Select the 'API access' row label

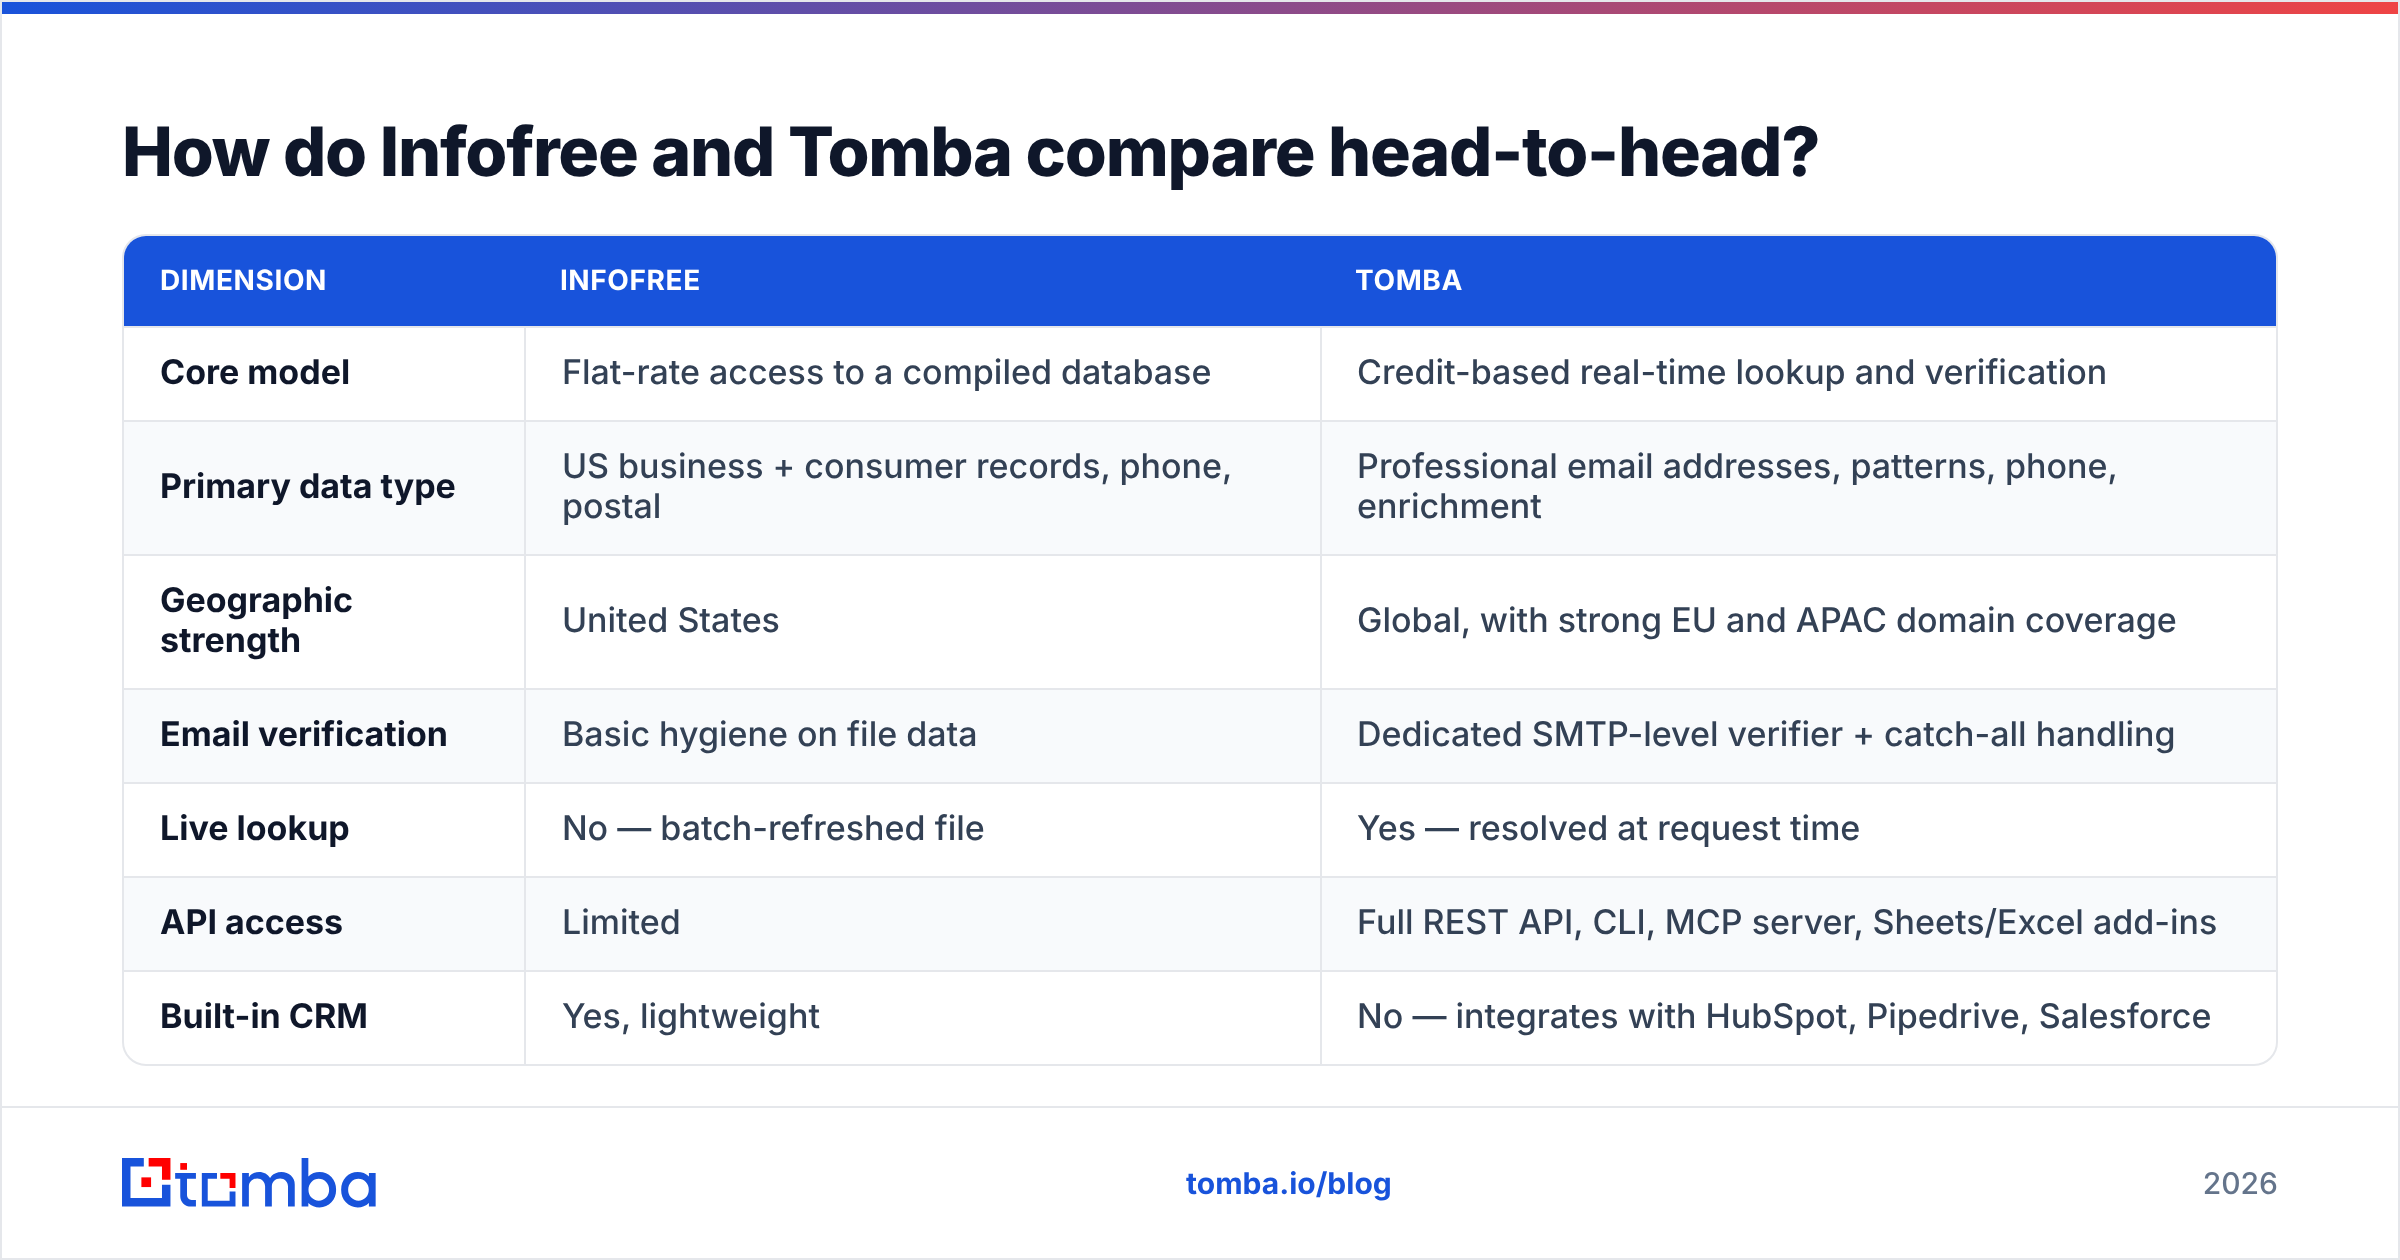point(251,922)
